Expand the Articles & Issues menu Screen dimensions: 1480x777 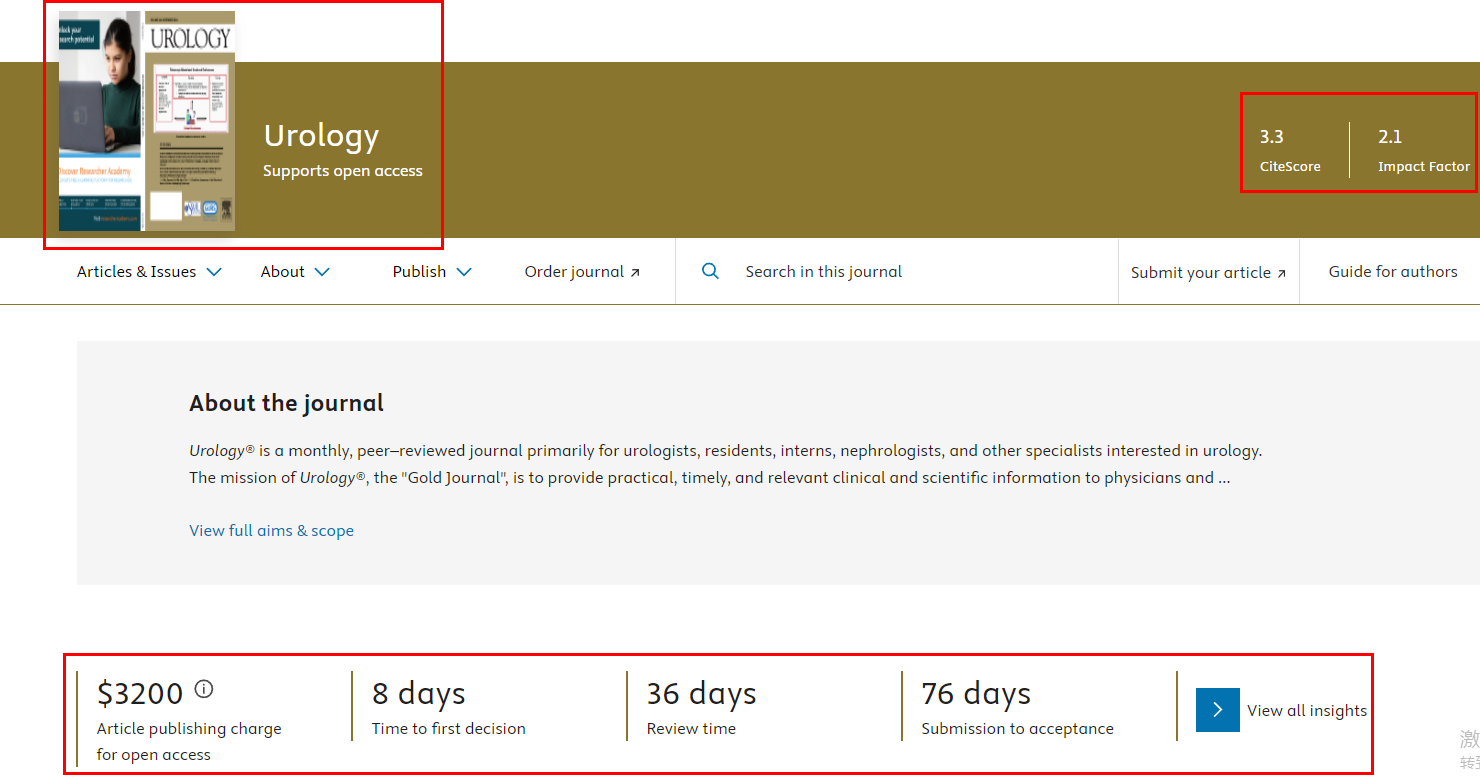coord(149,272)
